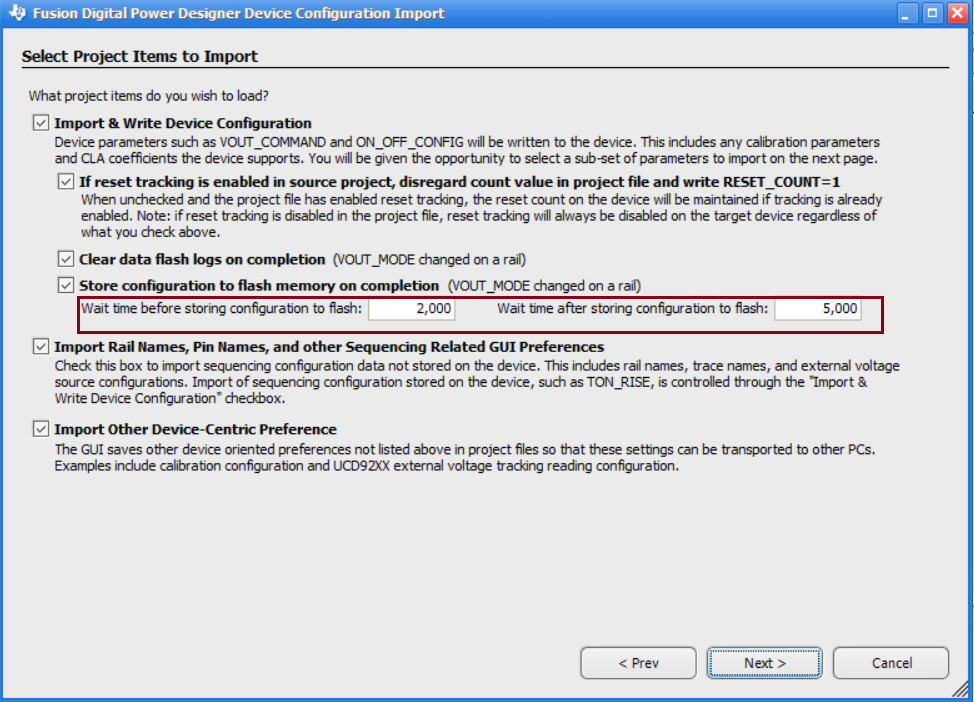Disable Clear data flash logs on completion
Image resolution: width=974 pixels, height=702 pixels.
[x=66, y=259]
